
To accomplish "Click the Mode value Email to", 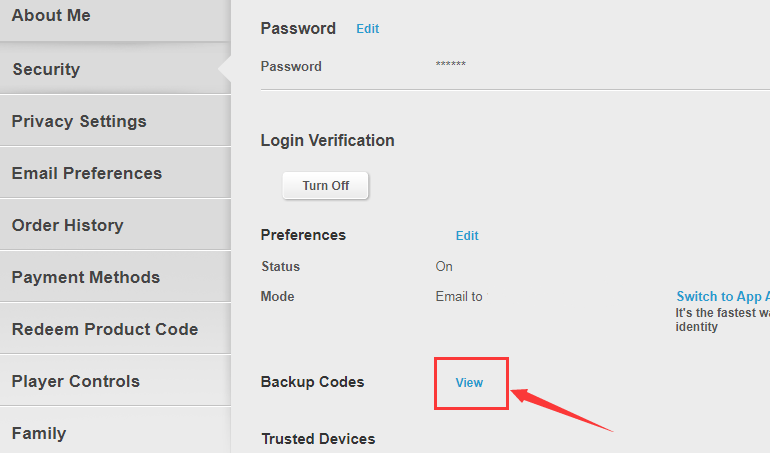I will coord(459,297).
